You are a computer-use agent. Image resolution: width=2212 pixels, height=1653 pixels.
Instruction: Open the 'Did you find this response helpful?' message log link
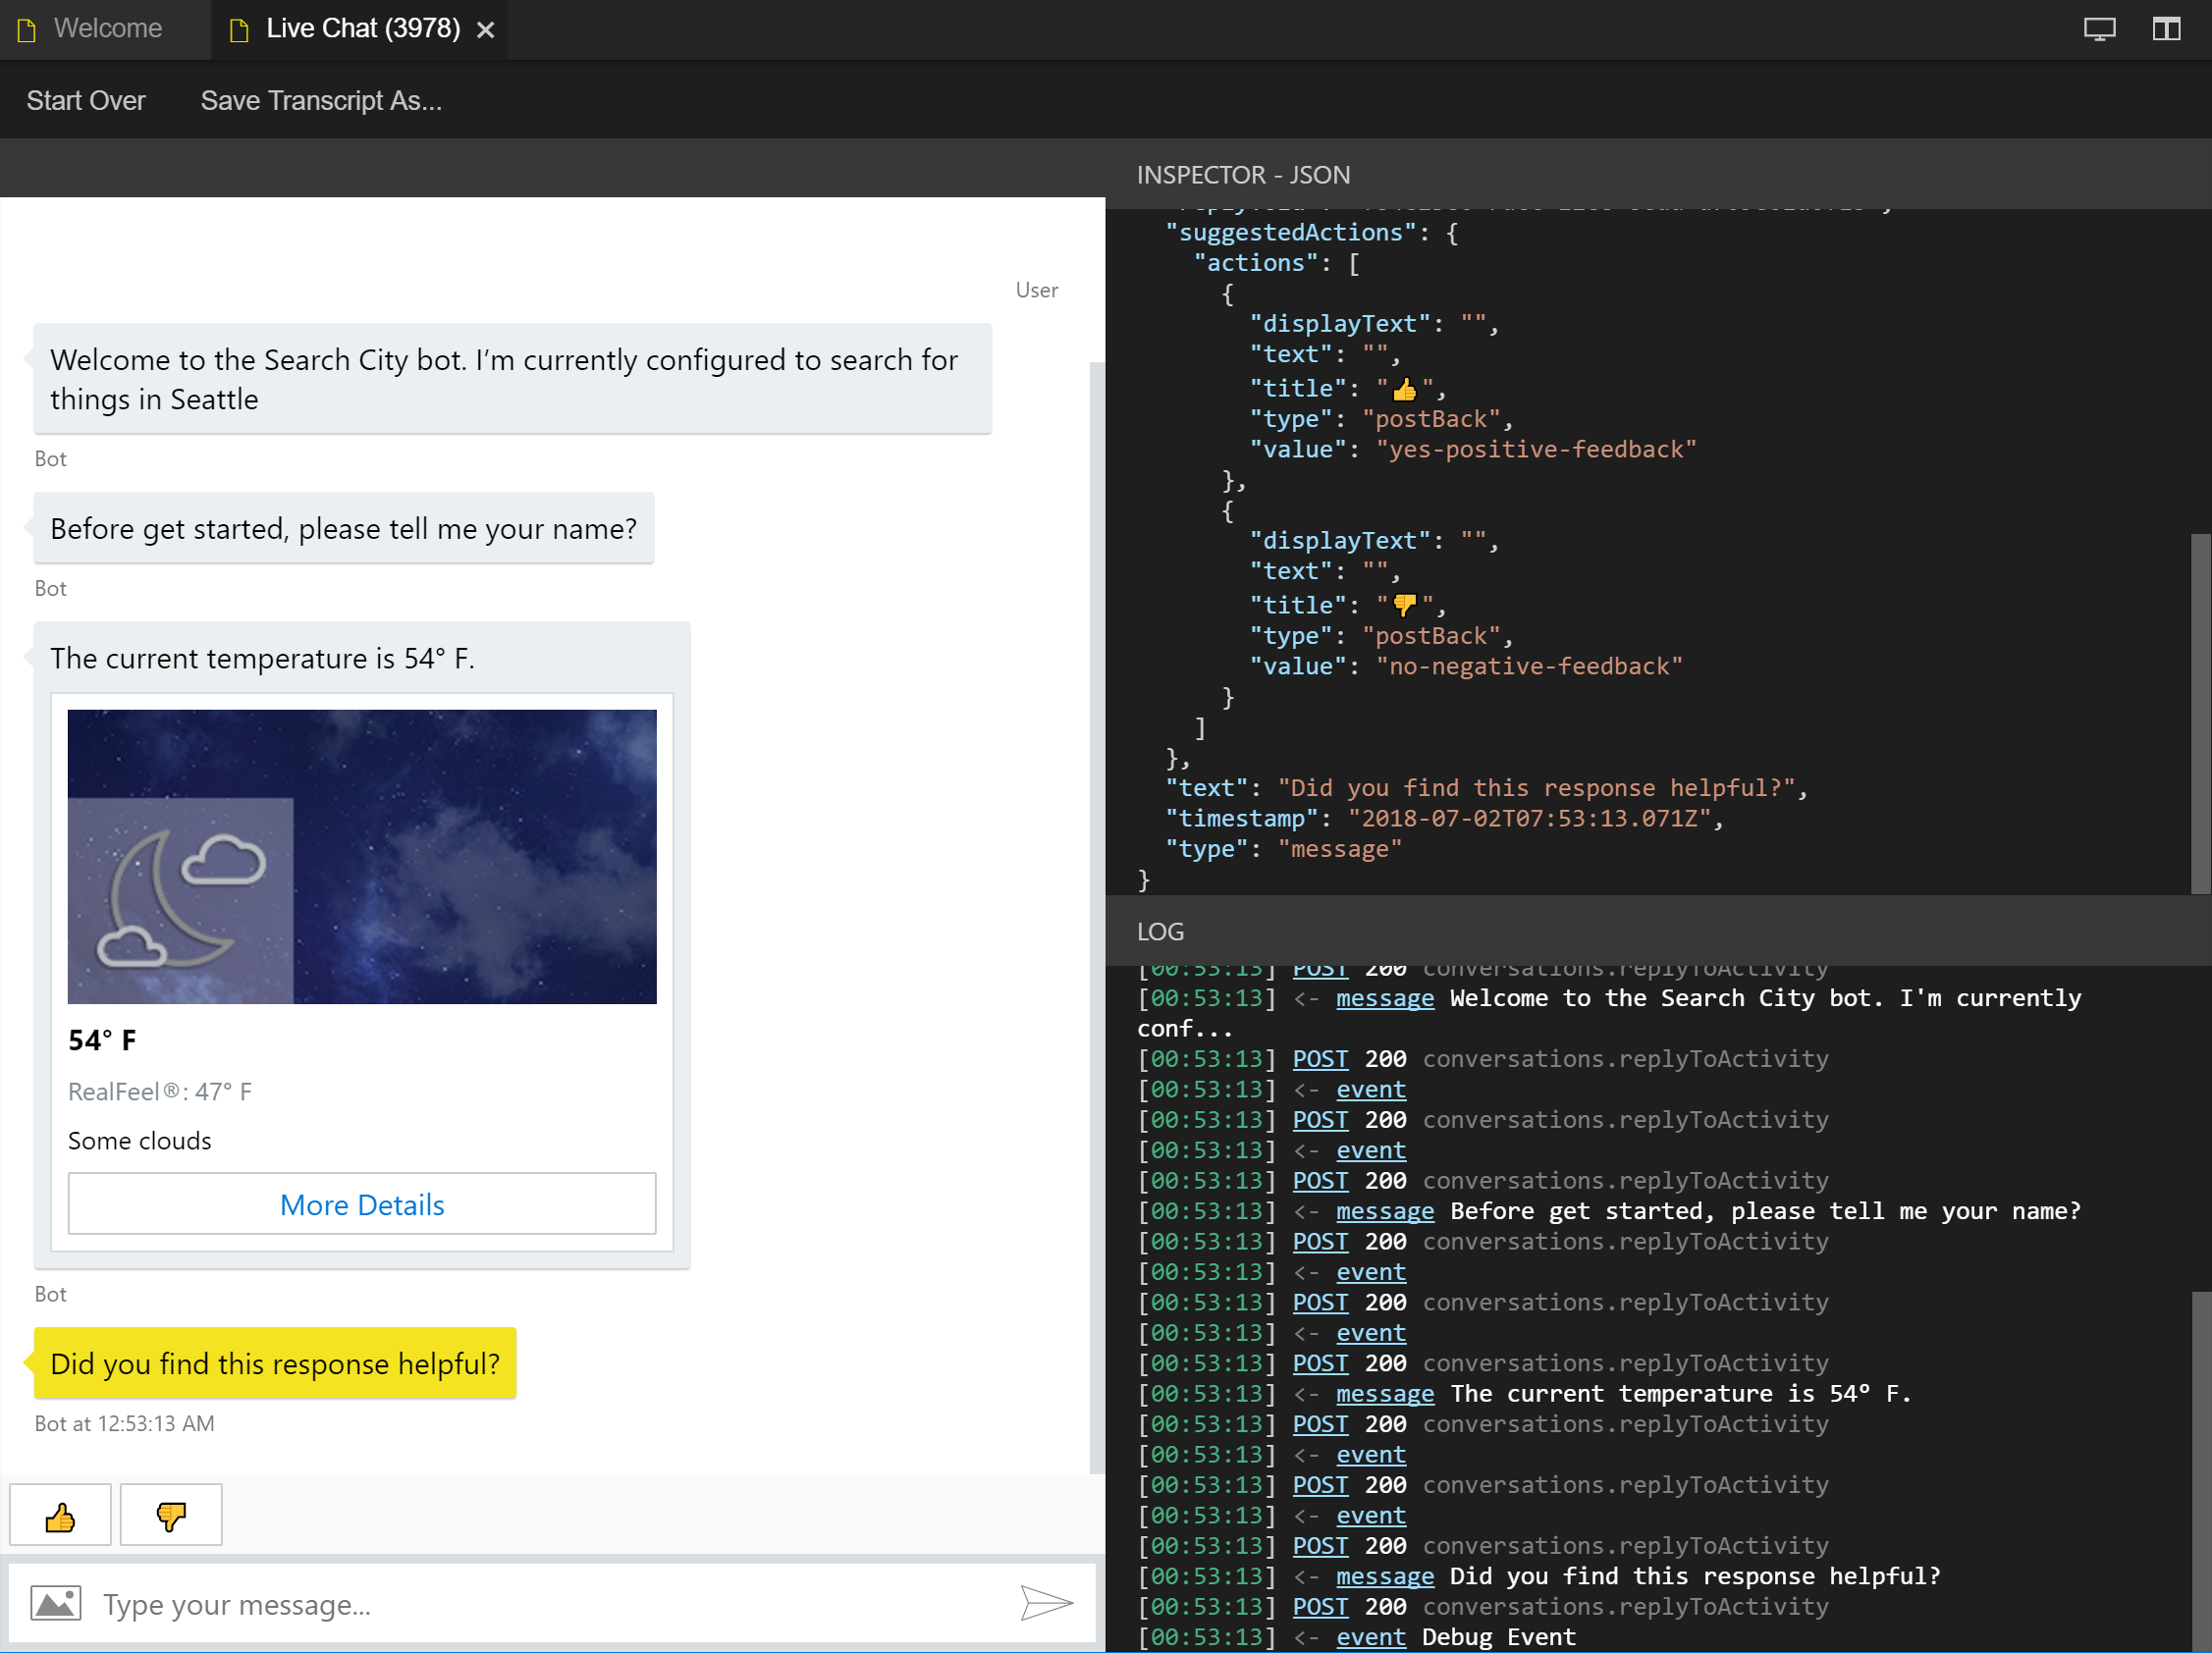point(1384,1576)
